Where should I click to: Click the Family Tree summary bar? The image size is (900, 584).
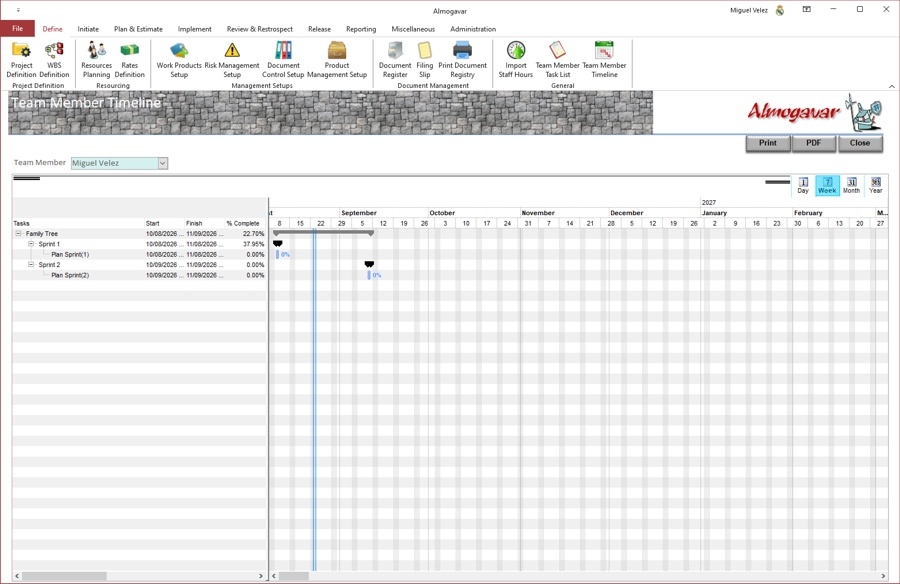(324, 233)
